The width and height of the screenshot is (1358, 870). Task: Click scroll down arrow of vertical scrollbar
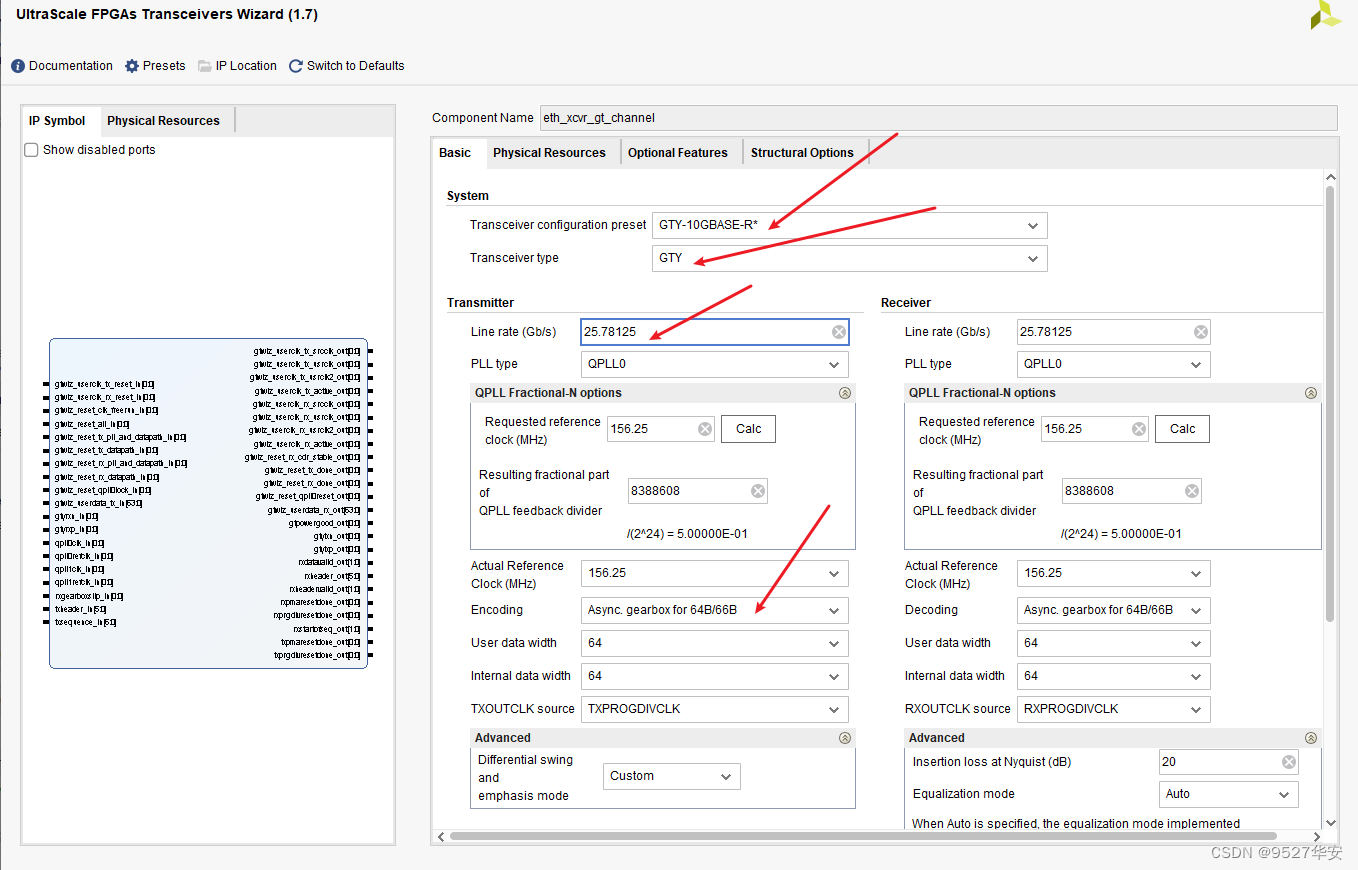pyautogui.click(x=1330, y=823)
